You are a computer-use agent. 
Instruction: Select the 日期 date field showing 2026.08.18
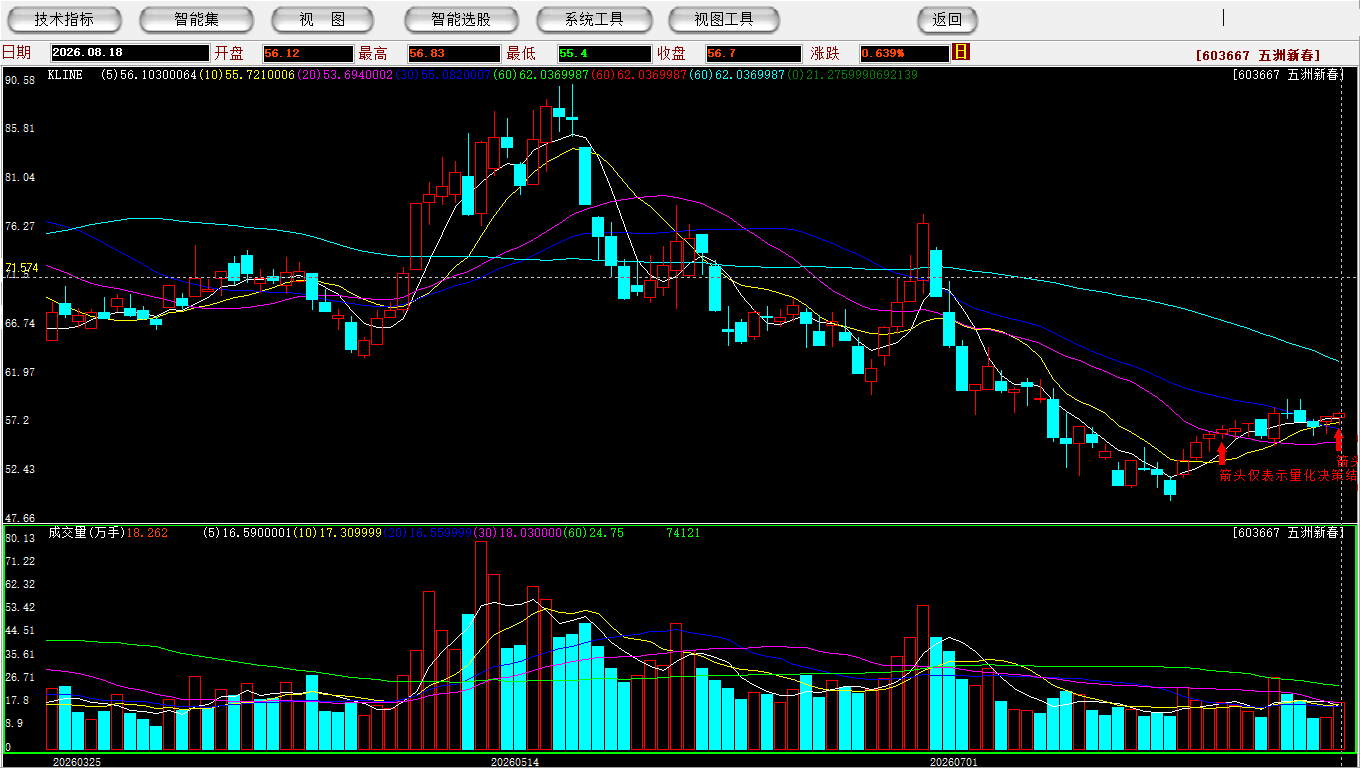130,53
